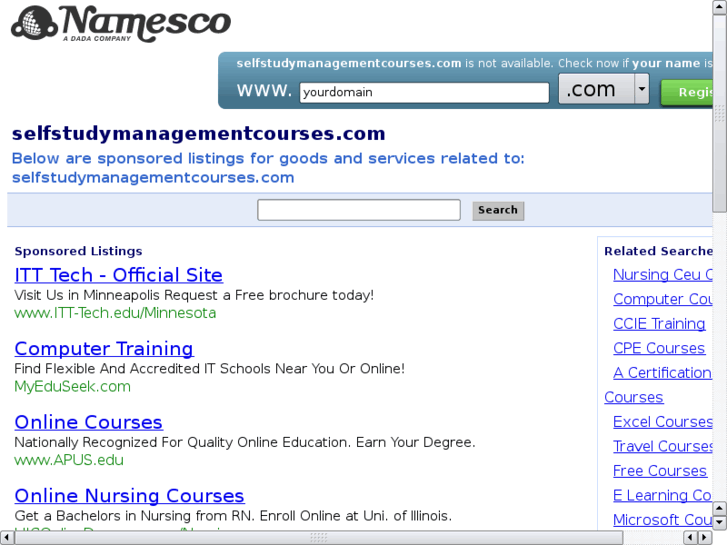The image size is (727, 545).
Task: Select the Microsoft Courses related search
Action: 663,520
